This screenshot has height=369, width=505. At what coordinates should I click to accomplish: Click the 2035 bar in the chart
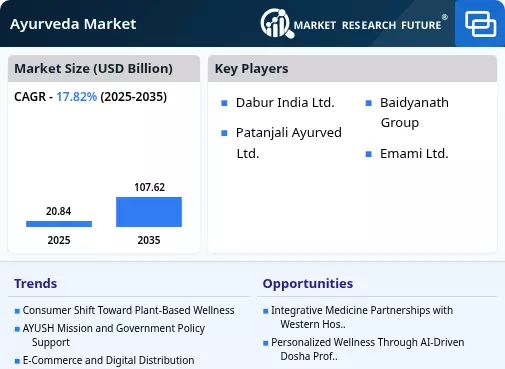(x=149, y=212)
